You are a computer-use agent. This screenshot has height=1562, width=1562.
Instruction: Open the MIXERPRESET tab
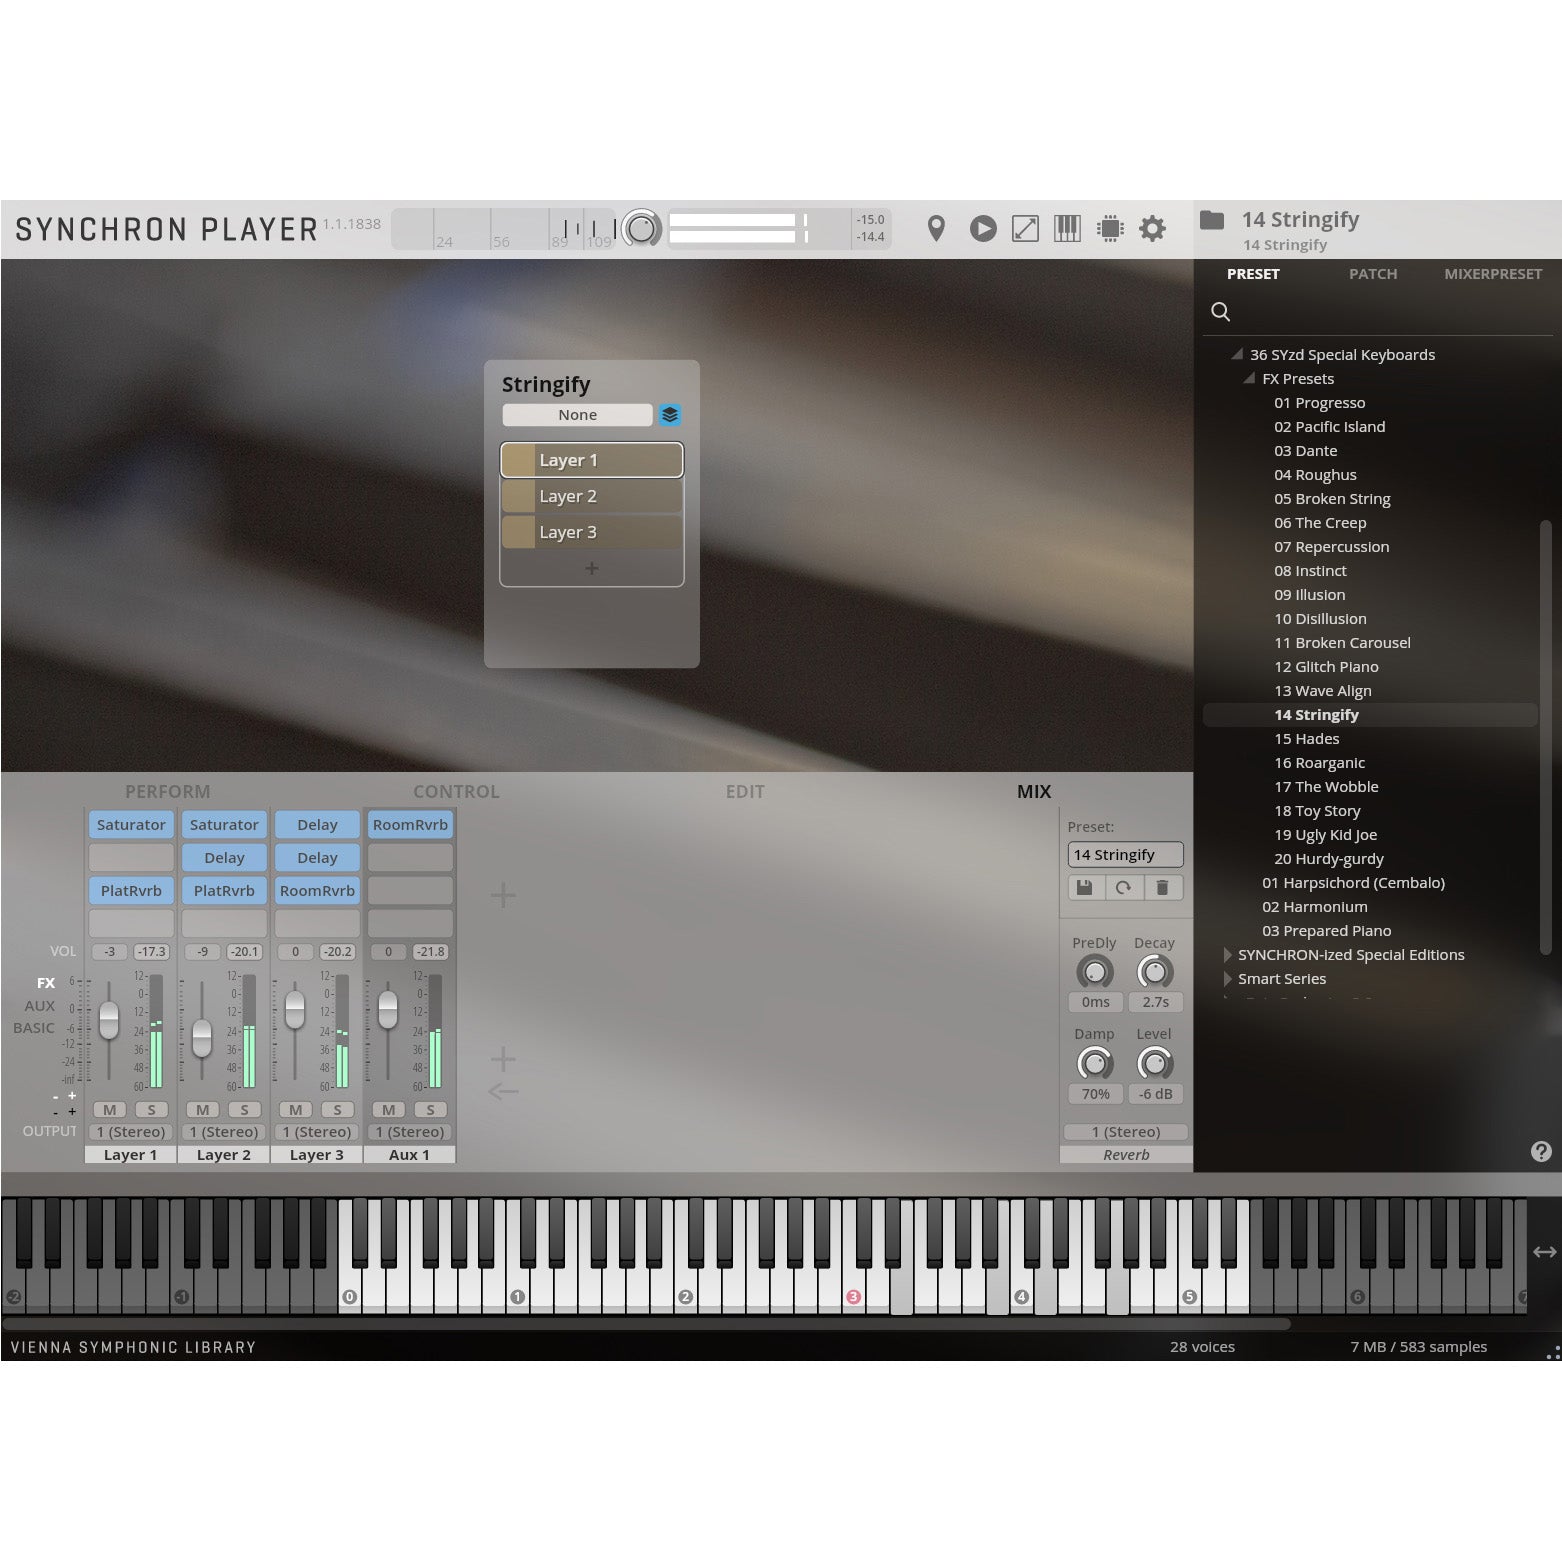(x=1493, y=273)
